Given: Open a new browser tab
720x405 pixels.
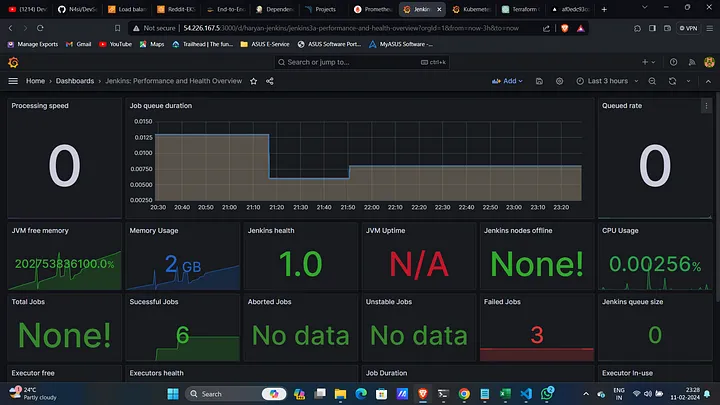Looking at the screenshot, I should 604,9.
